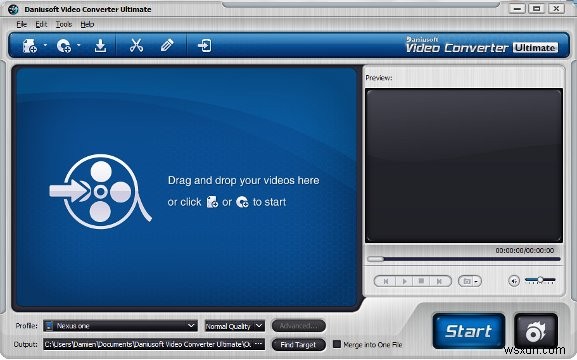577x360 pixels.
Task: Click the add-file icon in drop area text
Action: (x=212, y=202)
